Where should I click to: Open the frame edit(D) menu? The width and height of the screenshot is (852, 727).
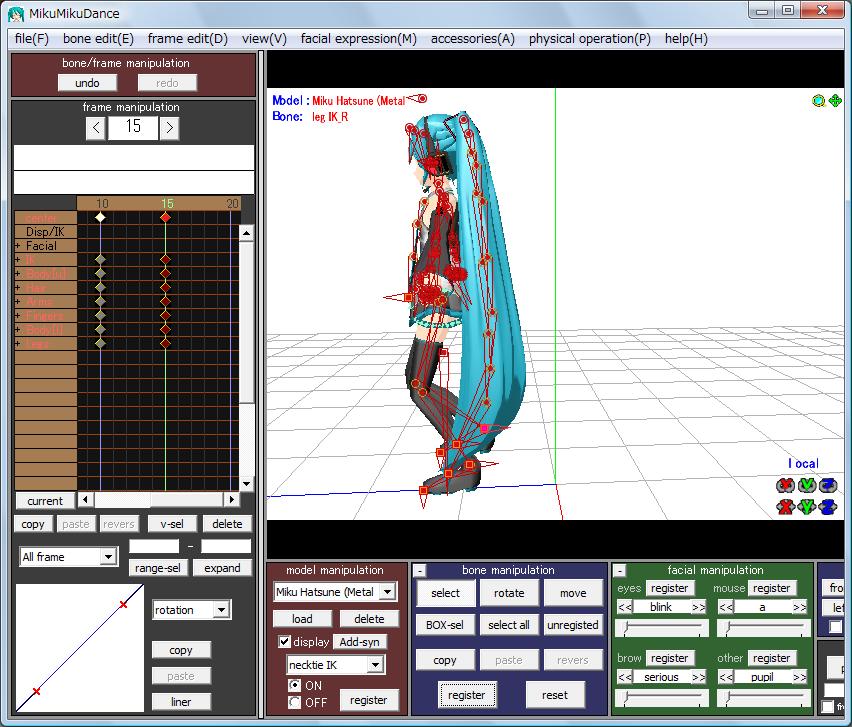187,39
